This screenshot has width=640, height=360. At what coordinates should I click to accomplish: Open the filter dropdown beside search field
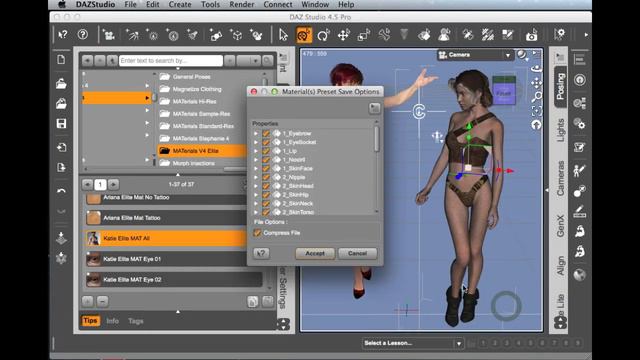point(249,61)
